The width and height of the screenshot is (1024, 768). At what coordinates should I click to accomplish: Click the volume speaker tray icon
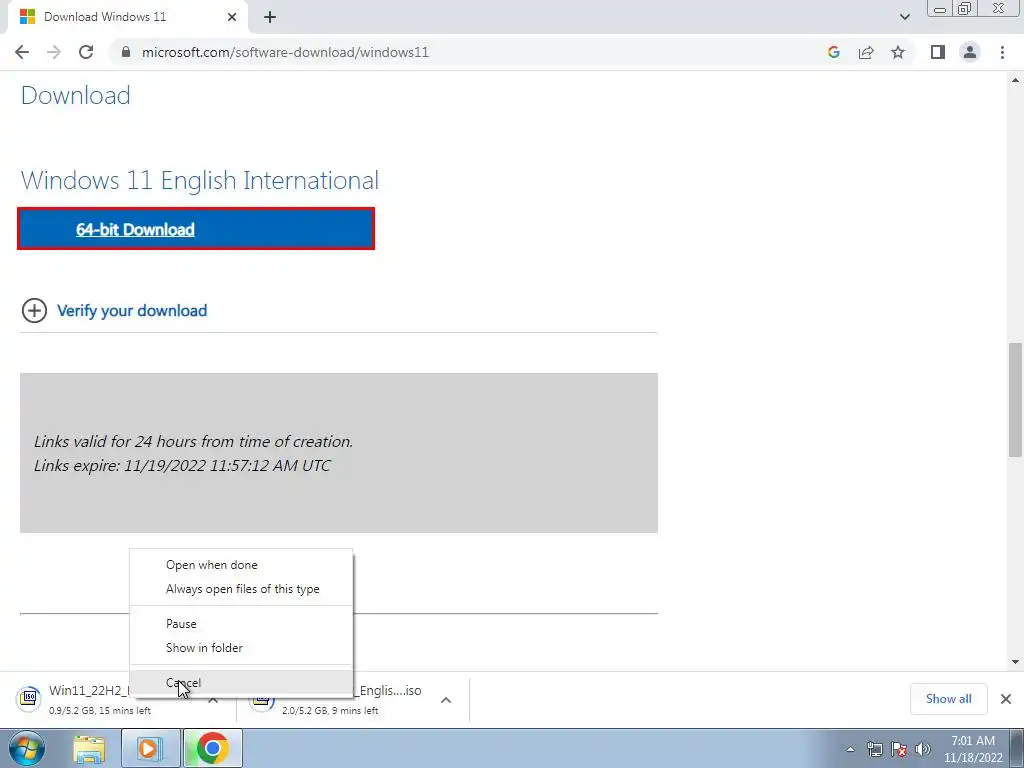coord(922,749)
